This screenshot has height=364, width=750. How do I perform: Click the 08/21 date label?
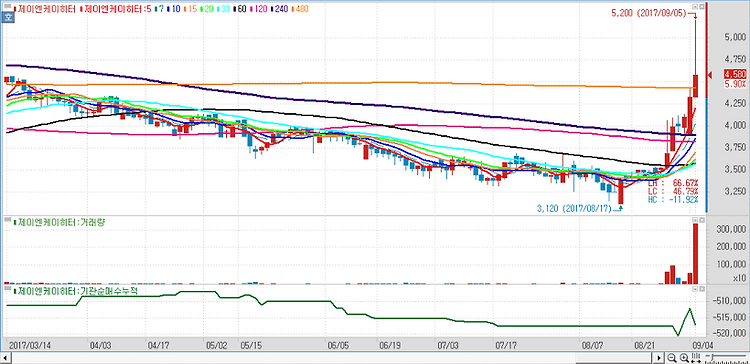644,345
